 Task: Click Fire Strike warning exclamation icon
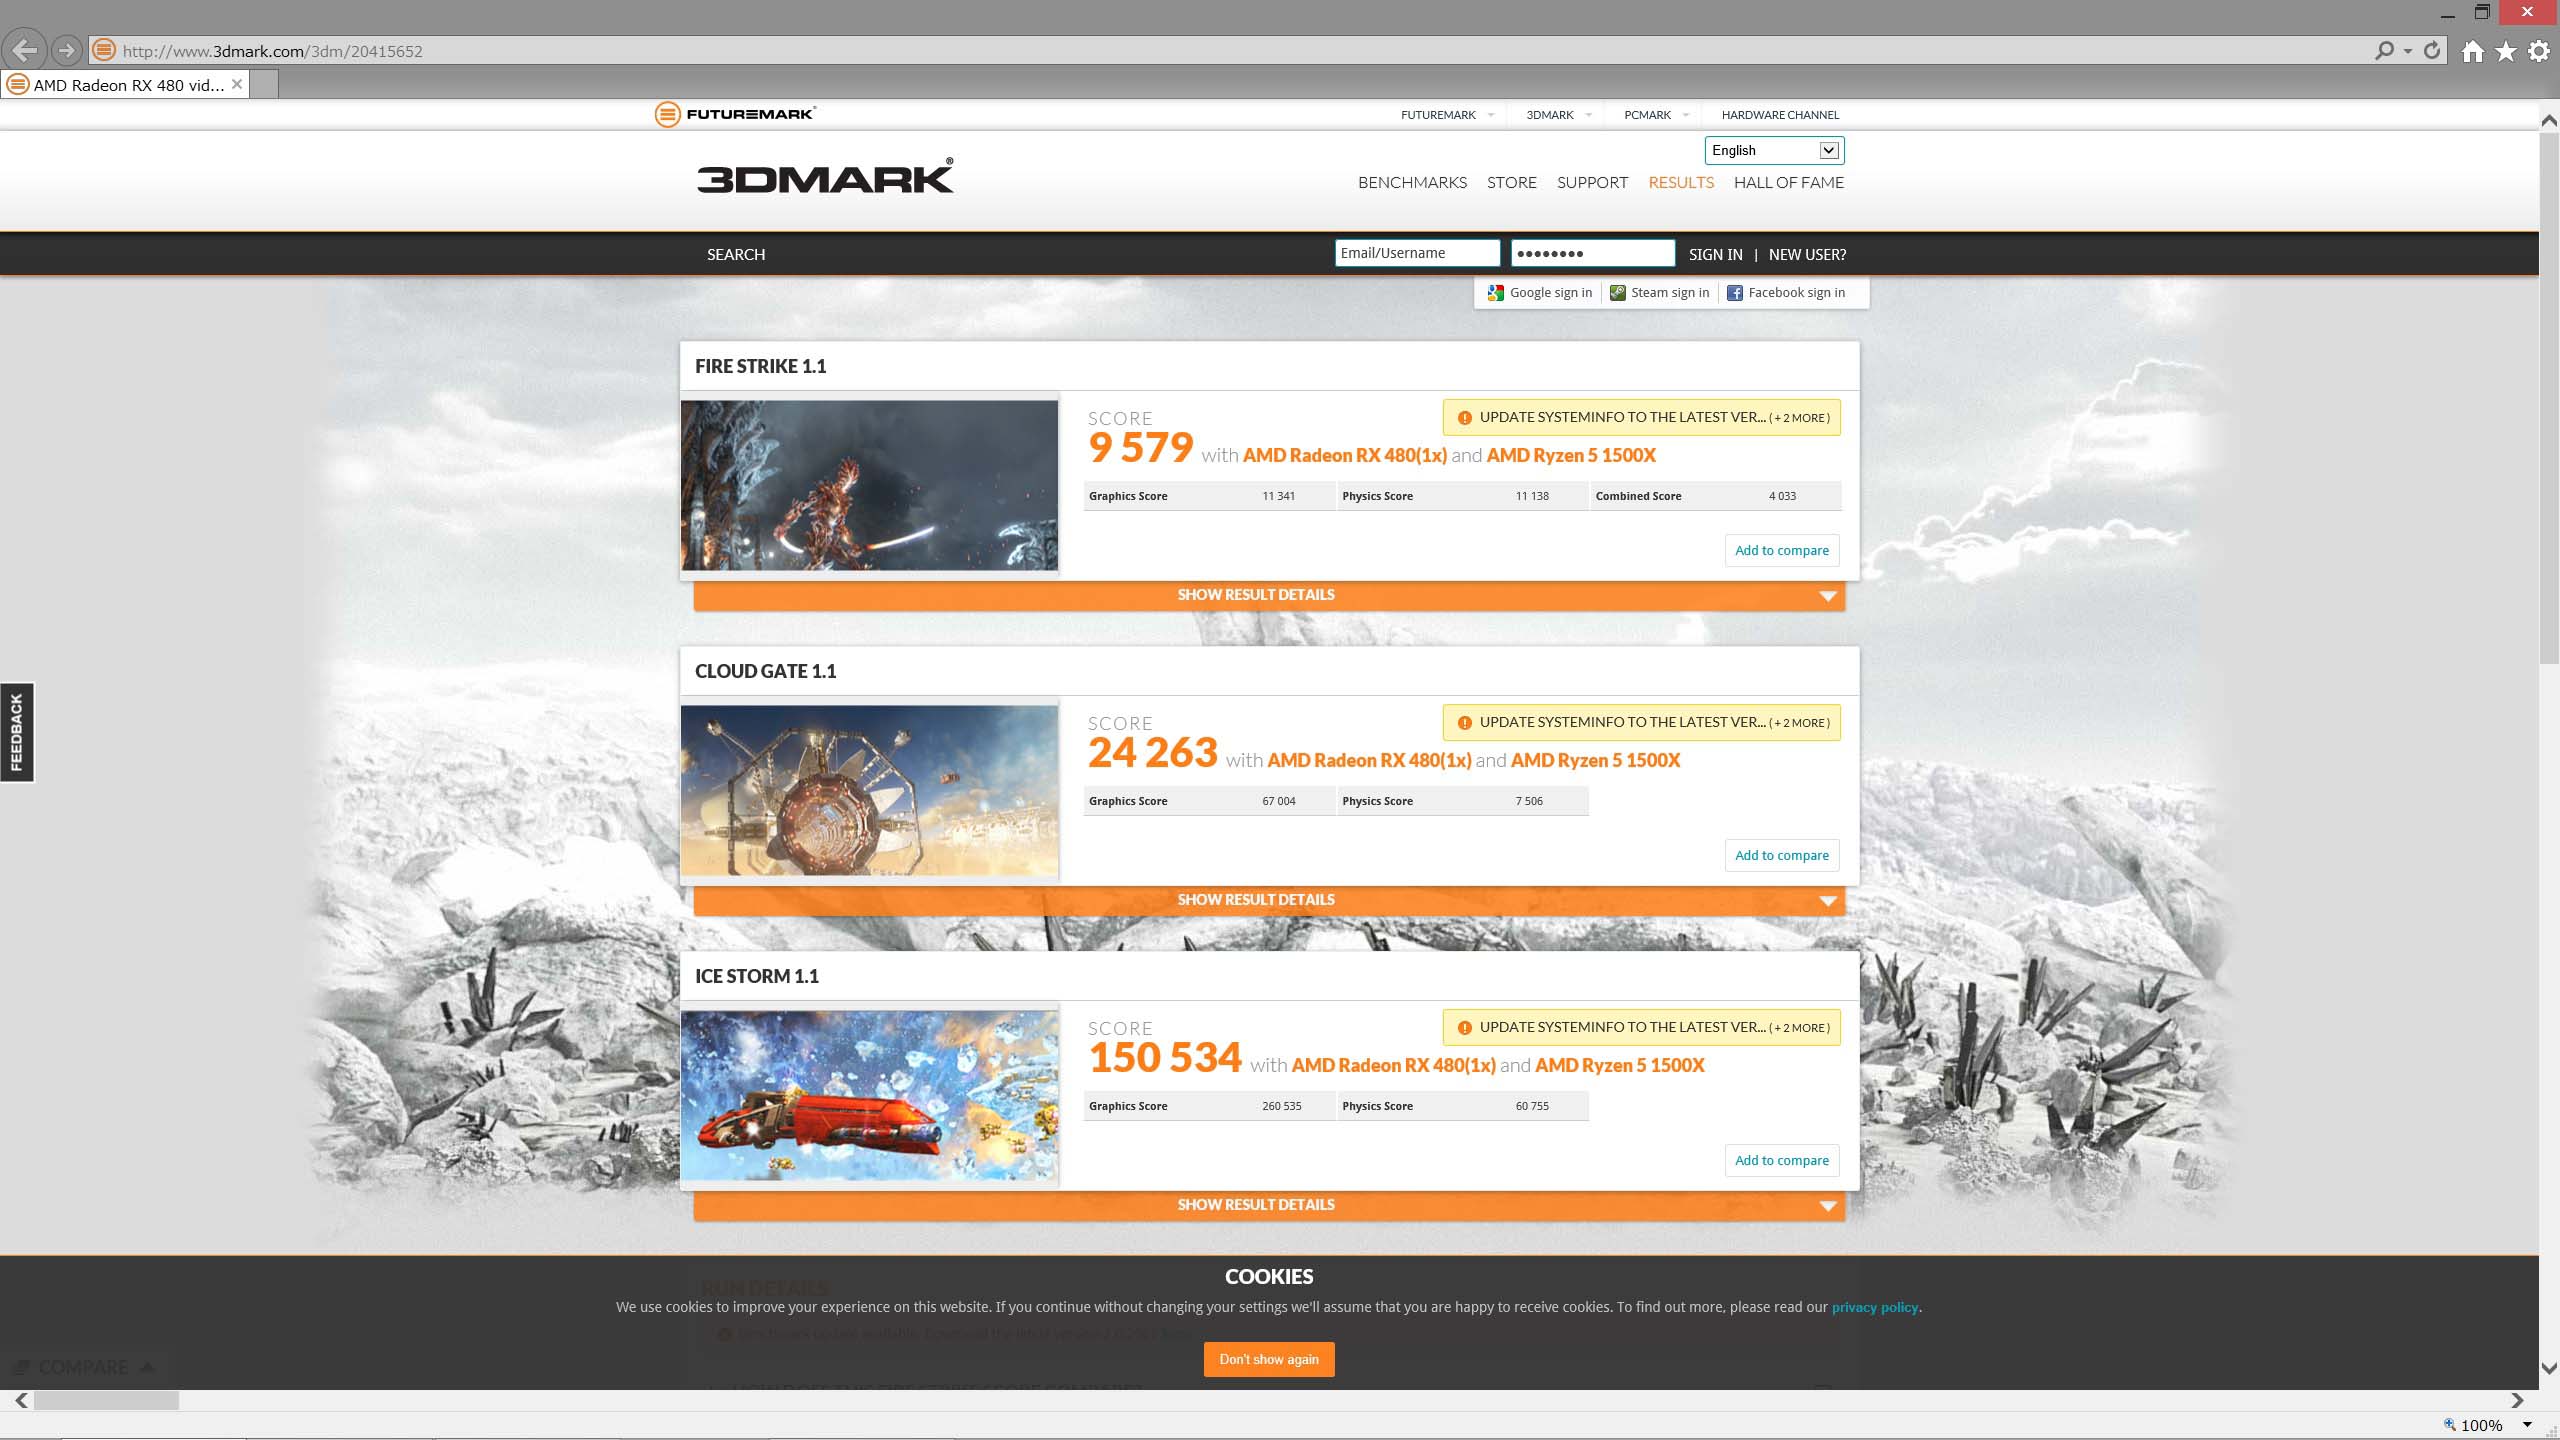point(1464,418)
